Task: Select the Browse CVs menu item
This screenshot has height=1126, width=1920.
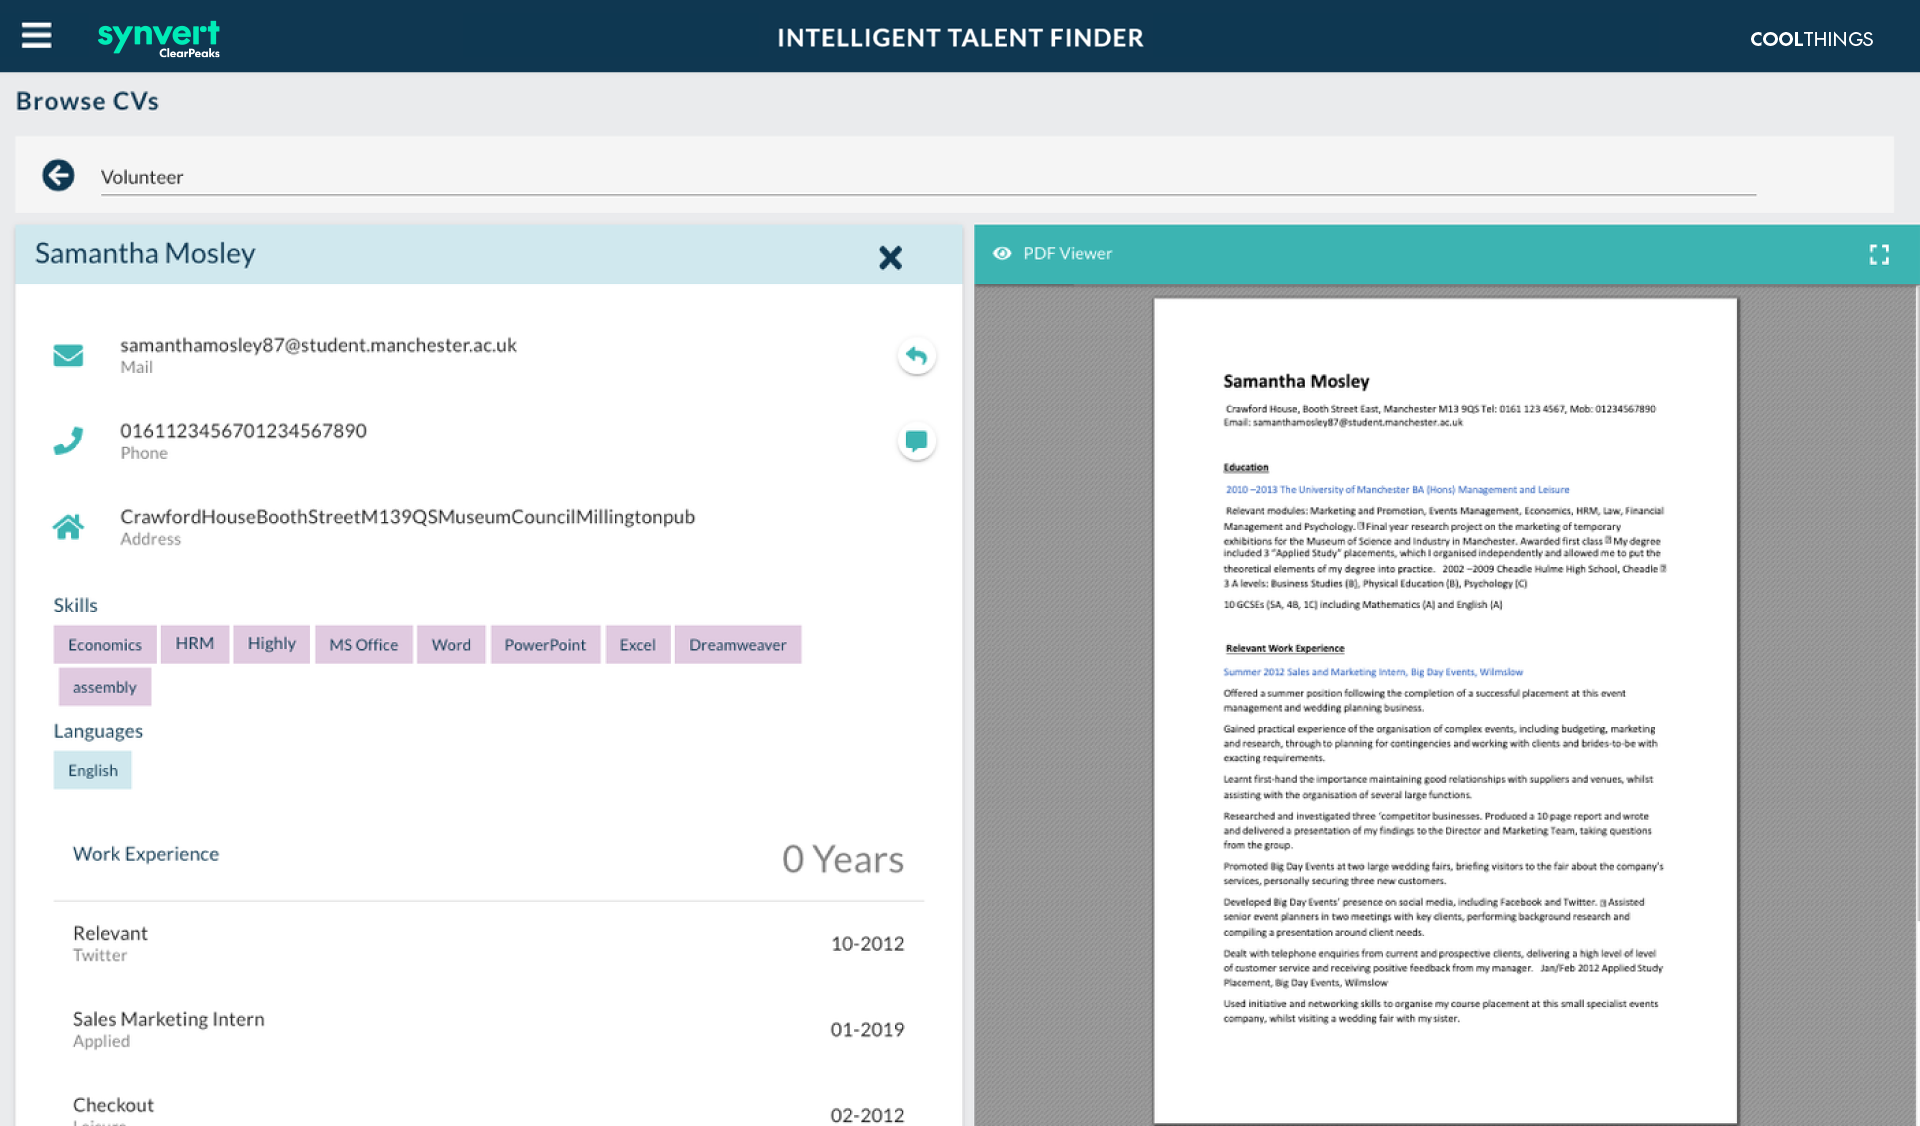Action: tap(86, 101)
